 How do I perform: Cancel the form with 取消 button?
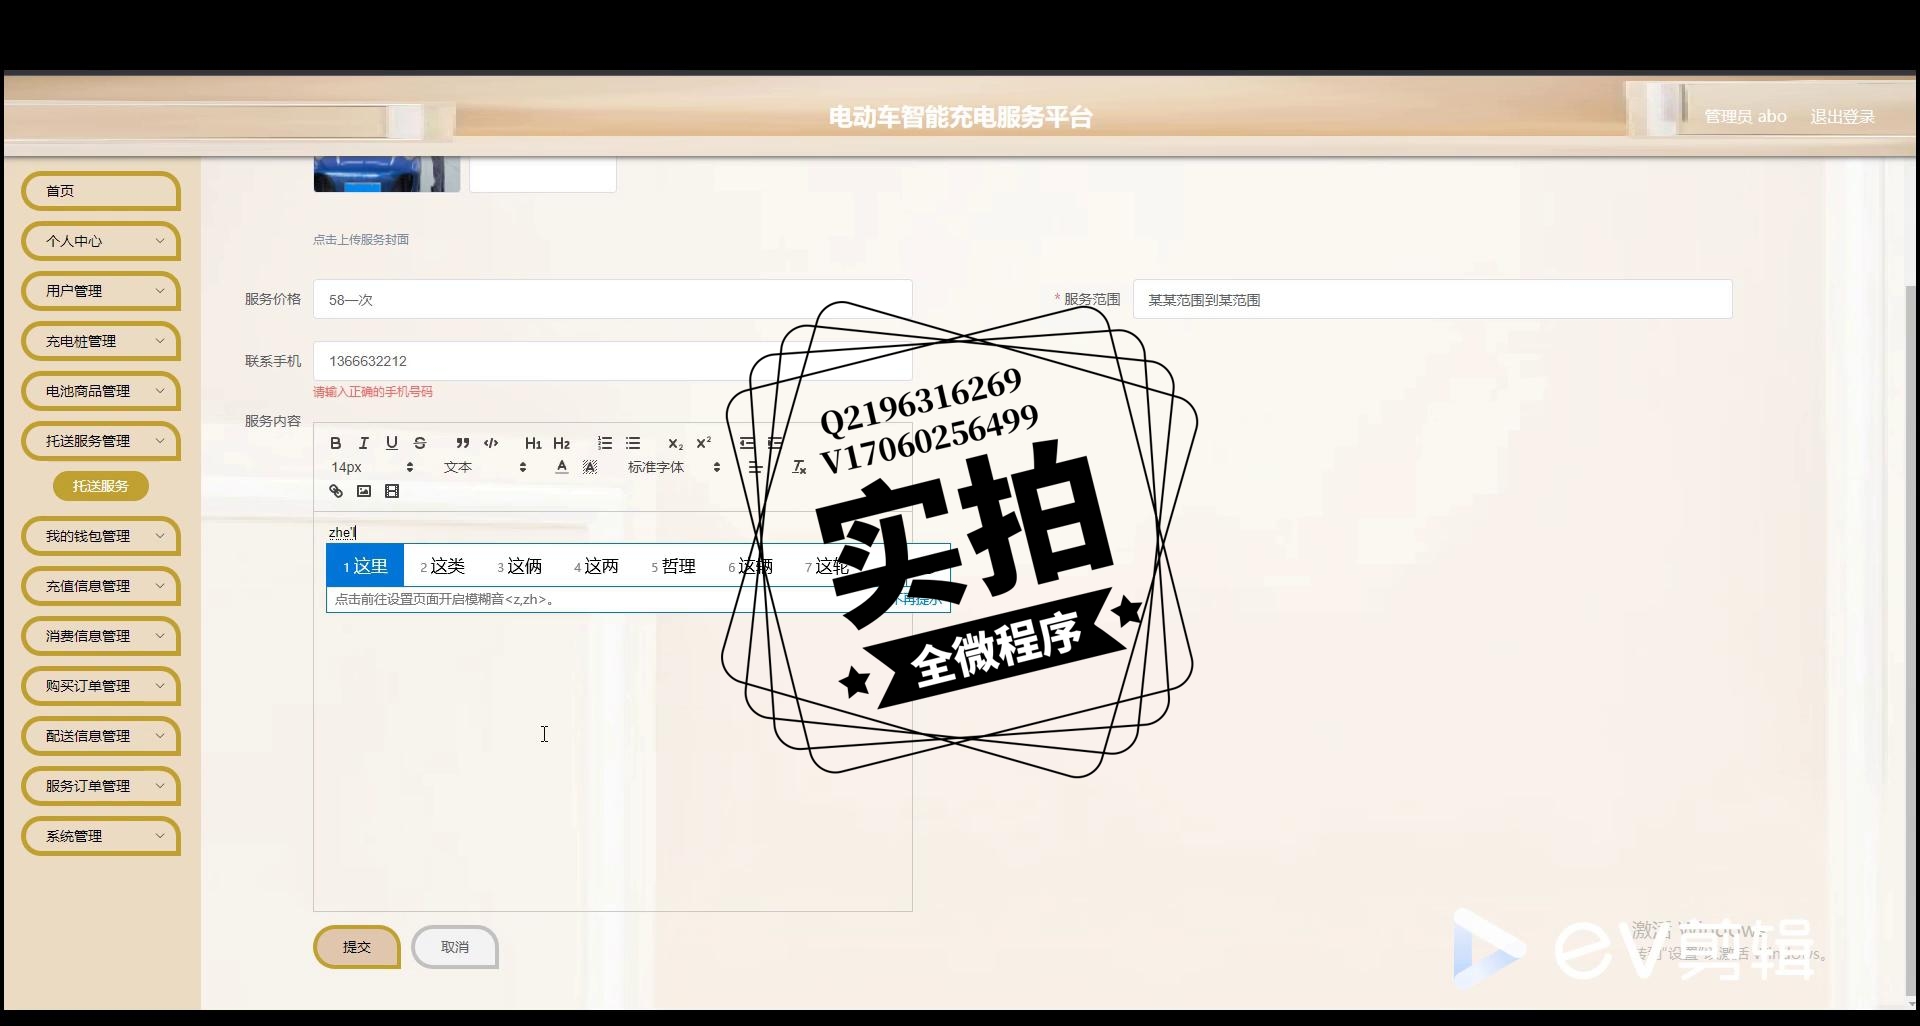click(x=455, y=947)
